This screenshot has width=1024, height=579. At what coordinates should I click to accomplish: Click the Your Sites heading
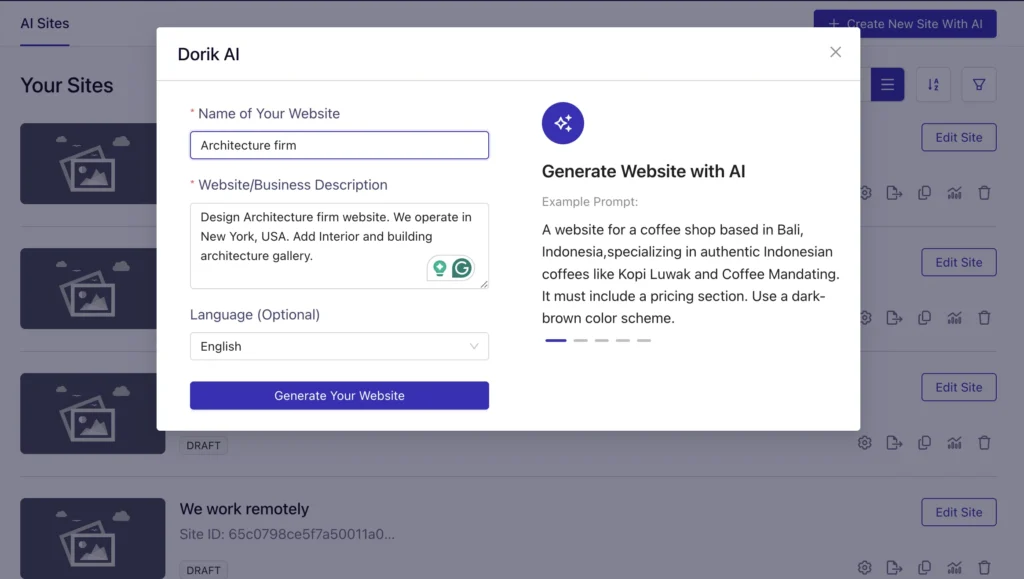pyautogui.click(x=67, y=85)
